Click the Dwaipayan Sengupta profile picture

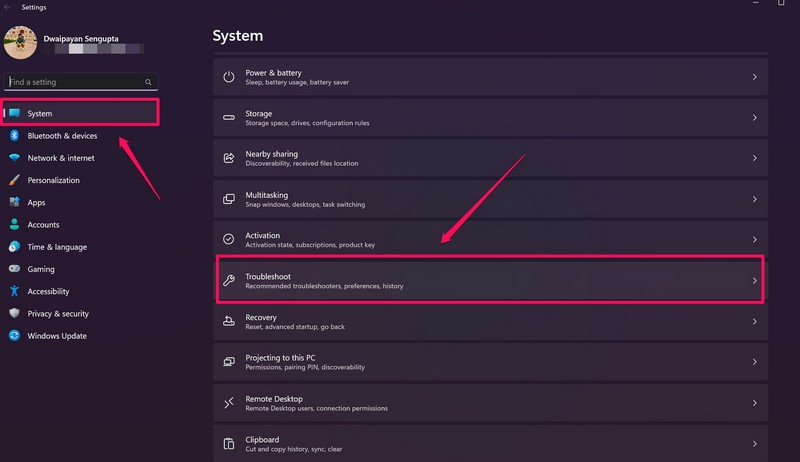click(x=21, y=43)
